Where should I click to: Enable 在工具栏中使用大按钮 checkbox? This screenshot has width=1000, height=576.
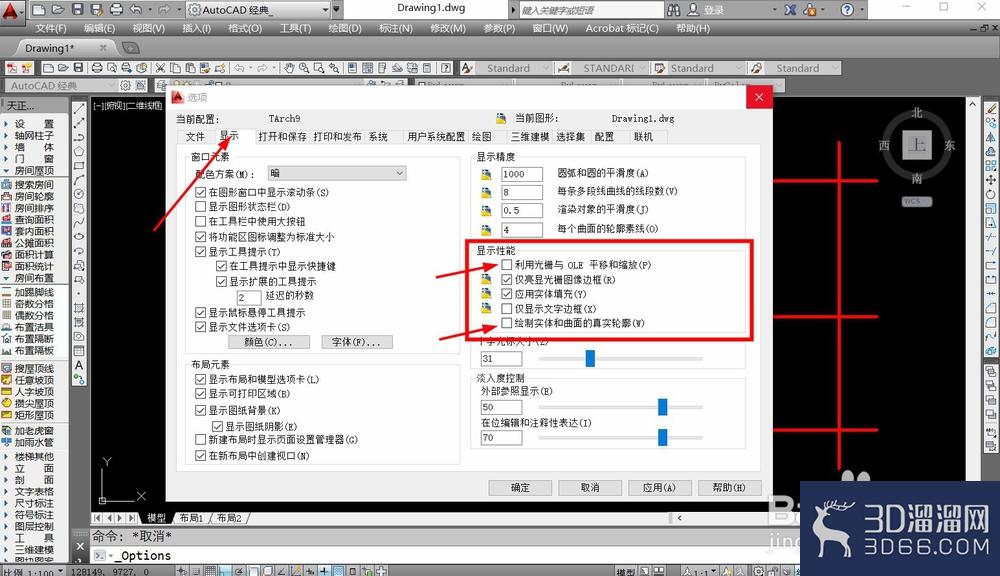(200, 221)
